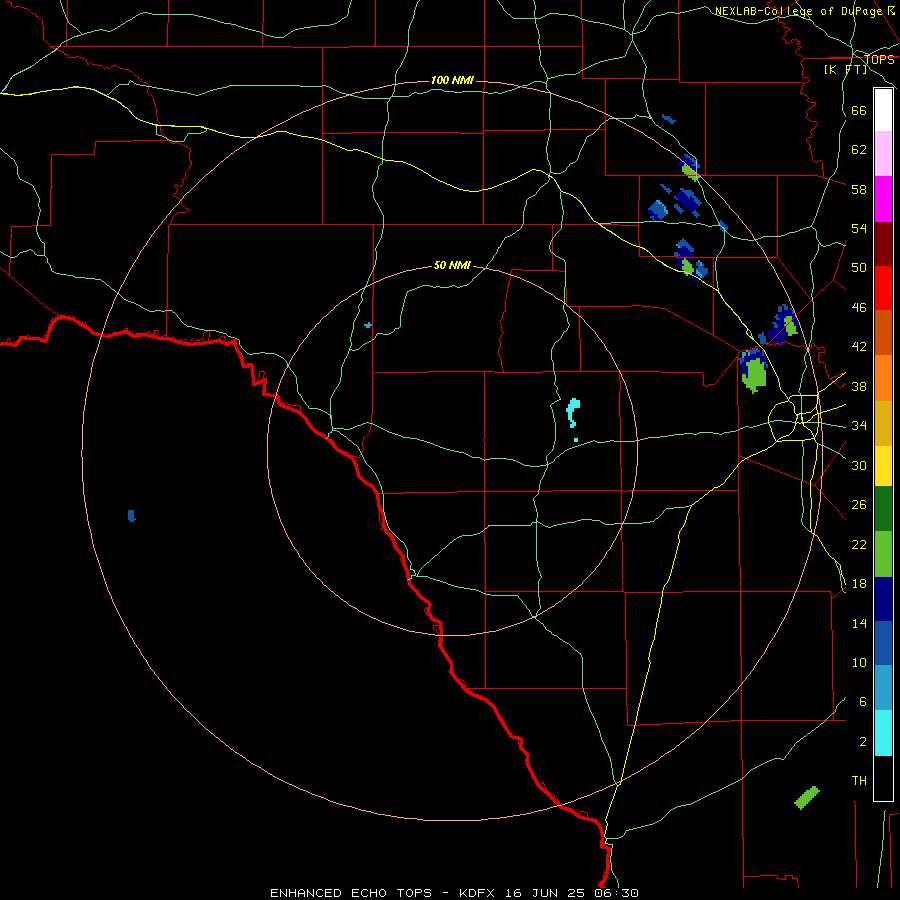Click the rounded blue echo left of the streaked echo

[x=658, y=210]
